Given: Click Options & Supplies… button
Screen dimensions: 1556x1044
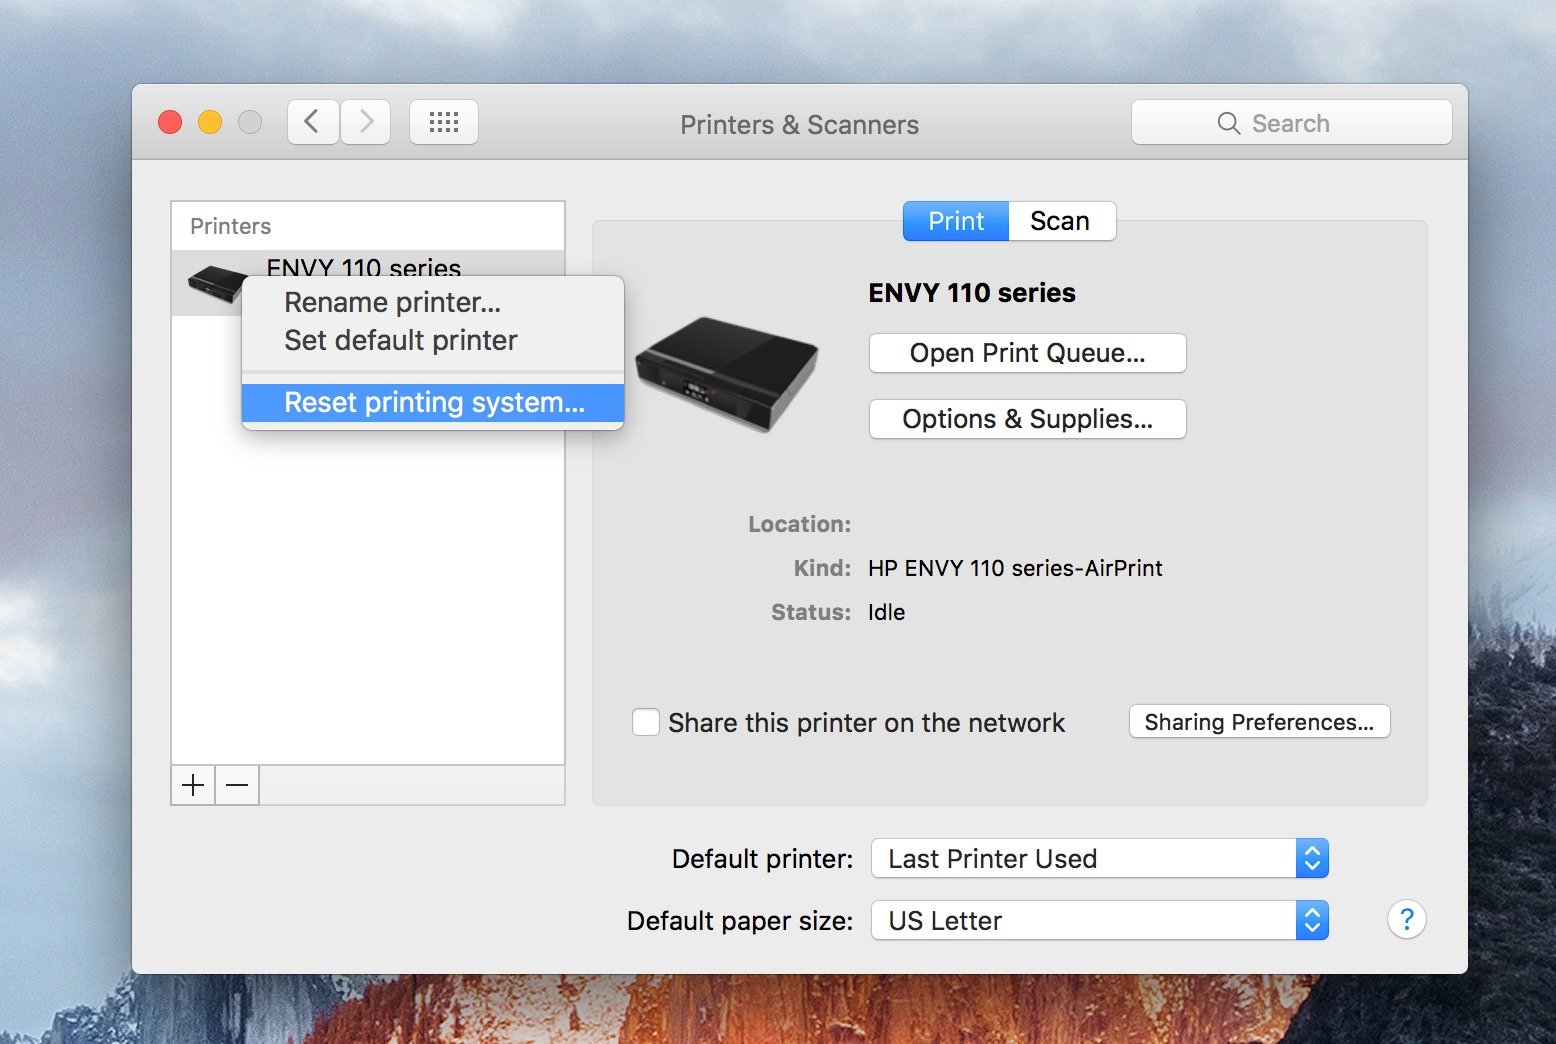Looking at the screenshot, I should 1028,419.
